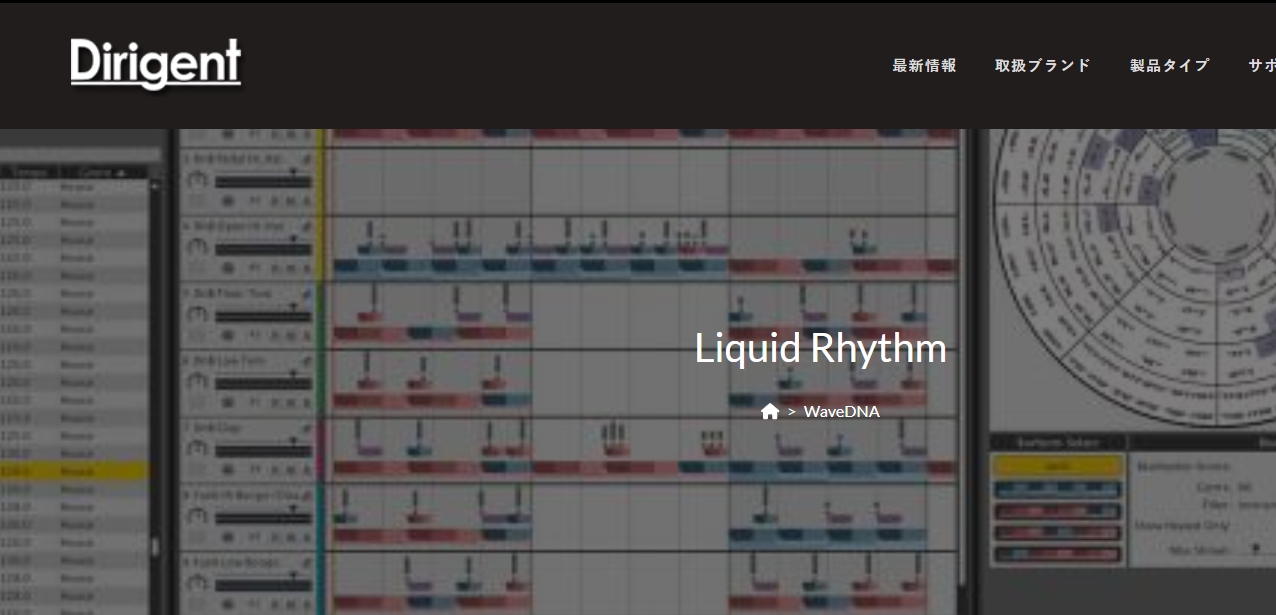Open the 製品タイプ menu

tap(1170, 64)
